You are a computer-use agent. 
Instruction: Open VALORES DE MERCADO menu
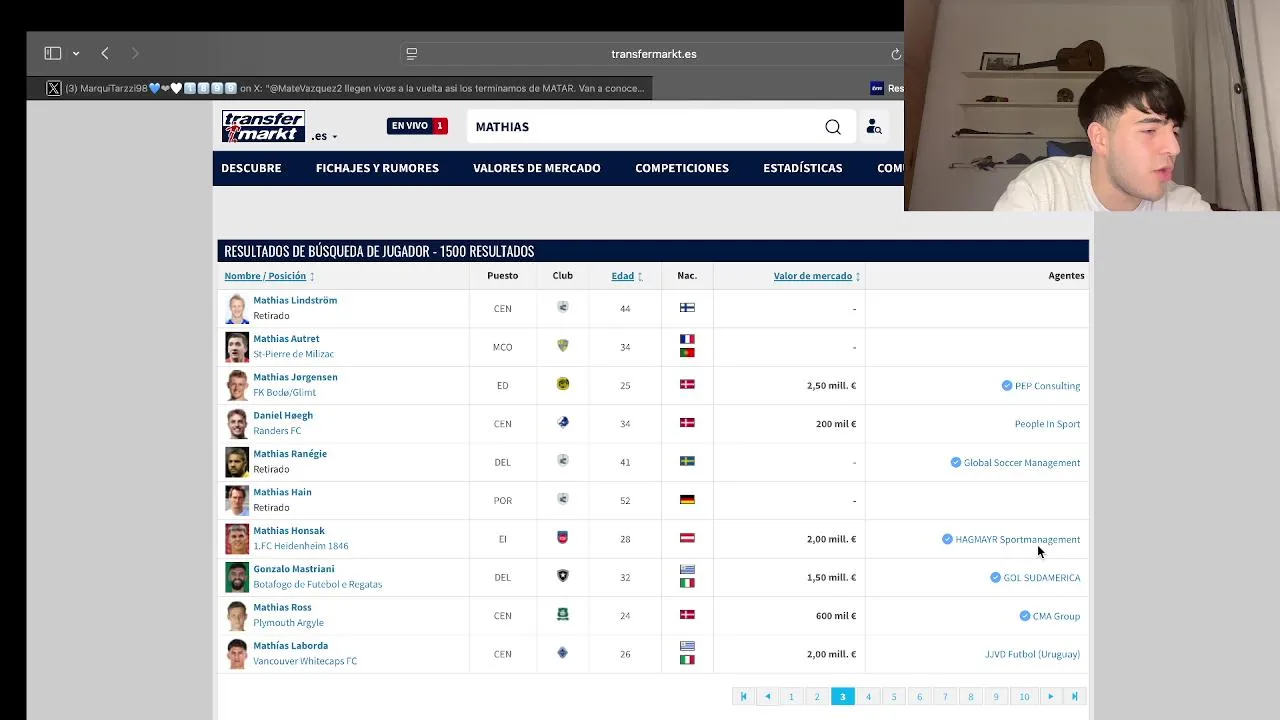pos(537,168)
